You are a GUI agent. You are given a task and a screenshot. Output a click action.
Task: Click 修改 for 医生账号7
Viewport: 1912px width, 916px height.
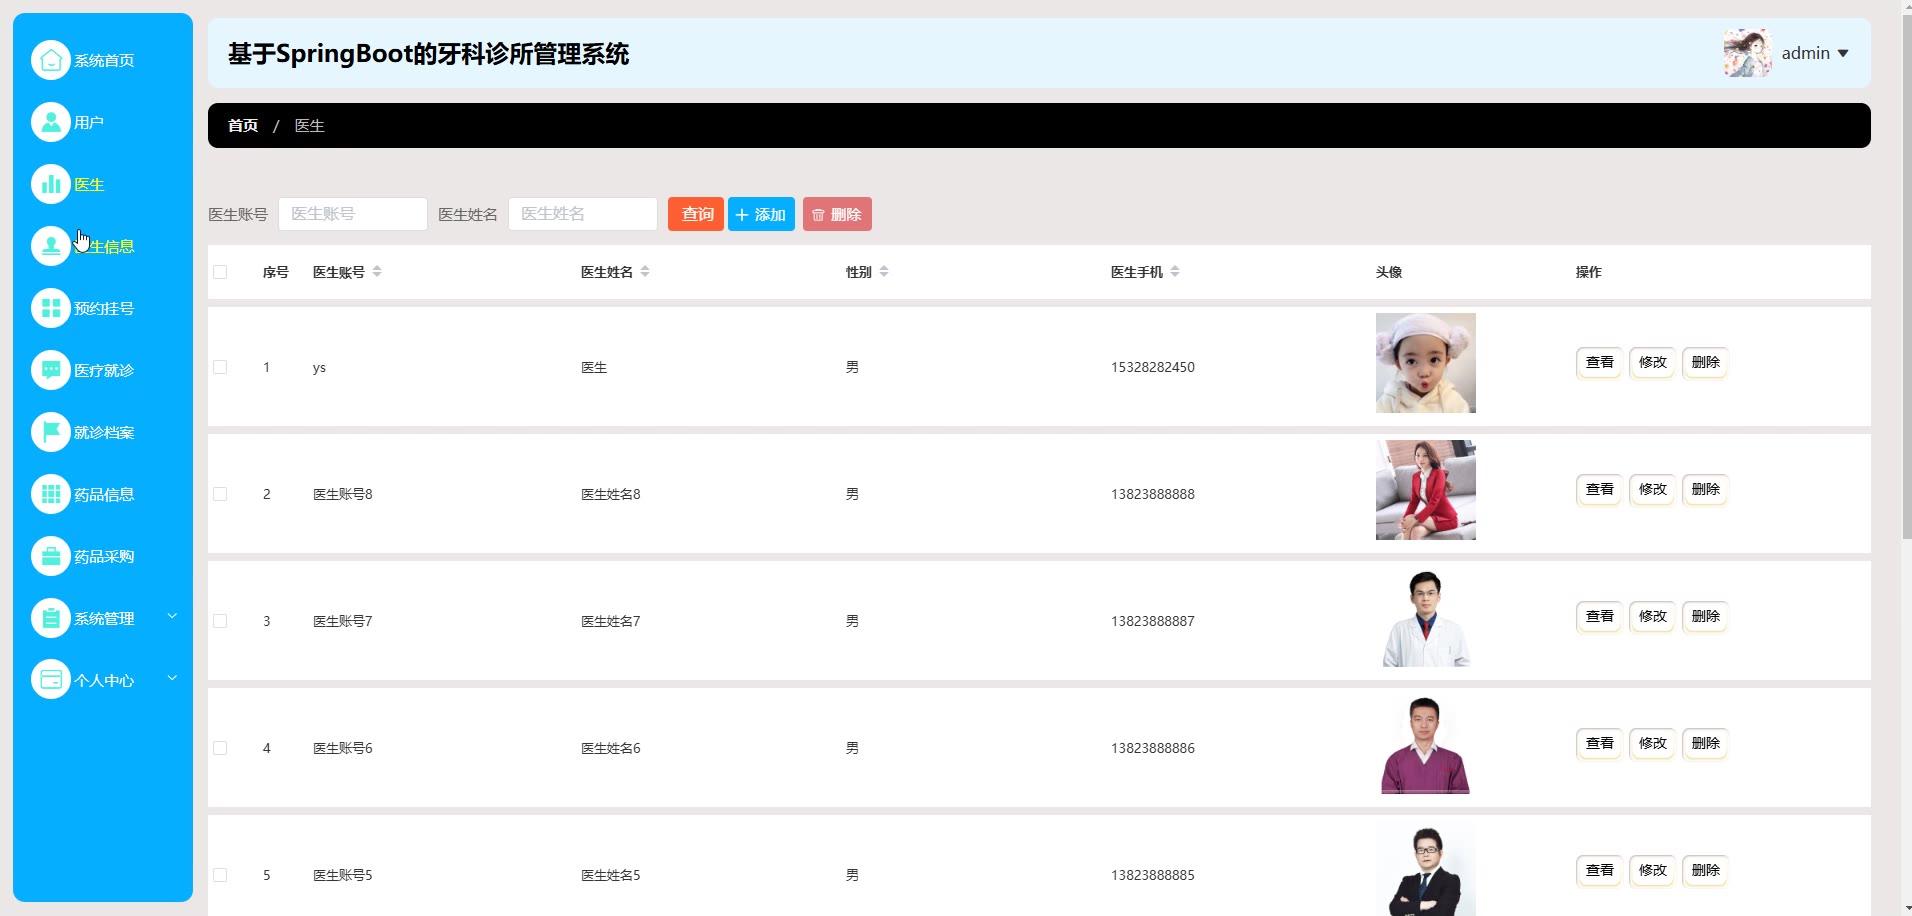[1652, 616]
